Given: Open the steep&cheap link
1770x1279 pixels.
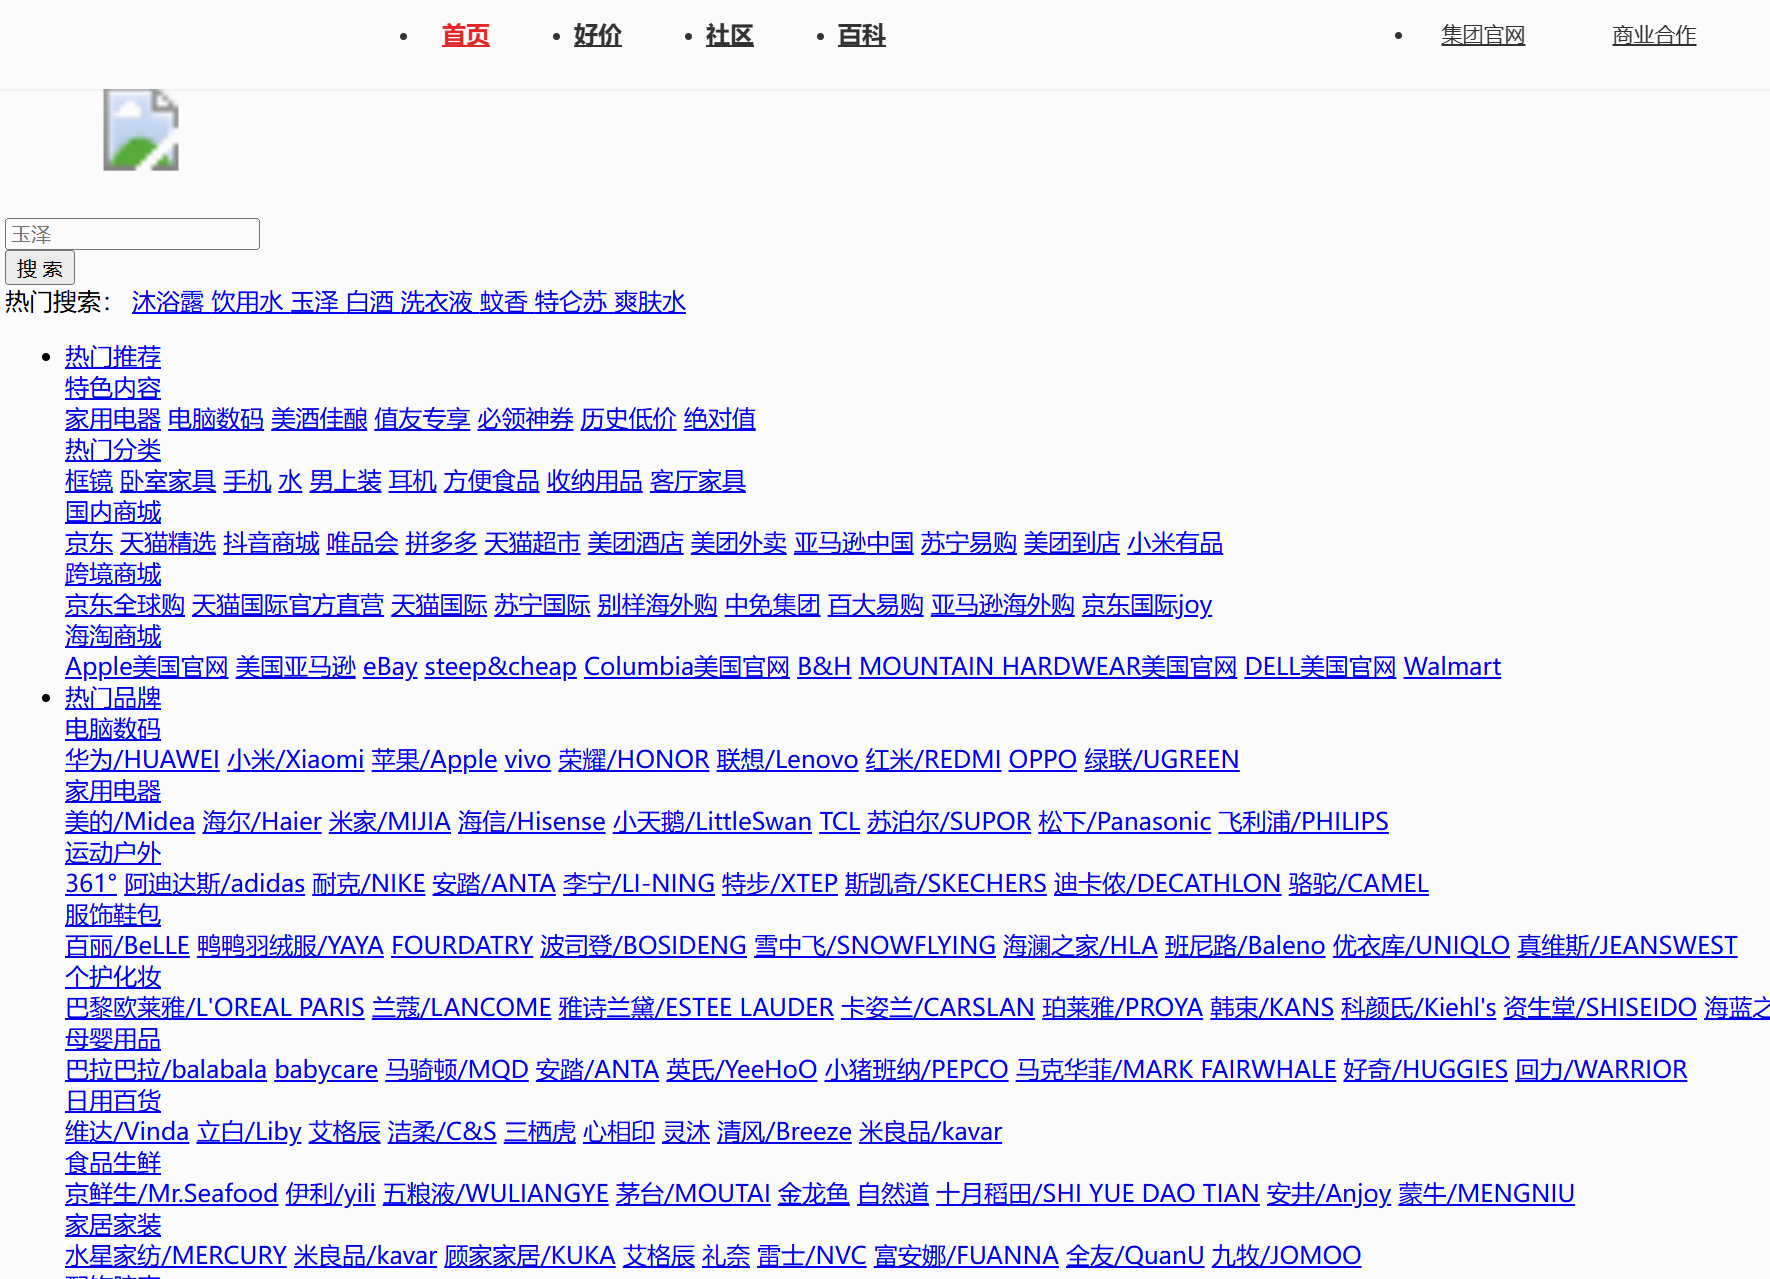Looking at the screenshot, I should [x=501, y=667].
